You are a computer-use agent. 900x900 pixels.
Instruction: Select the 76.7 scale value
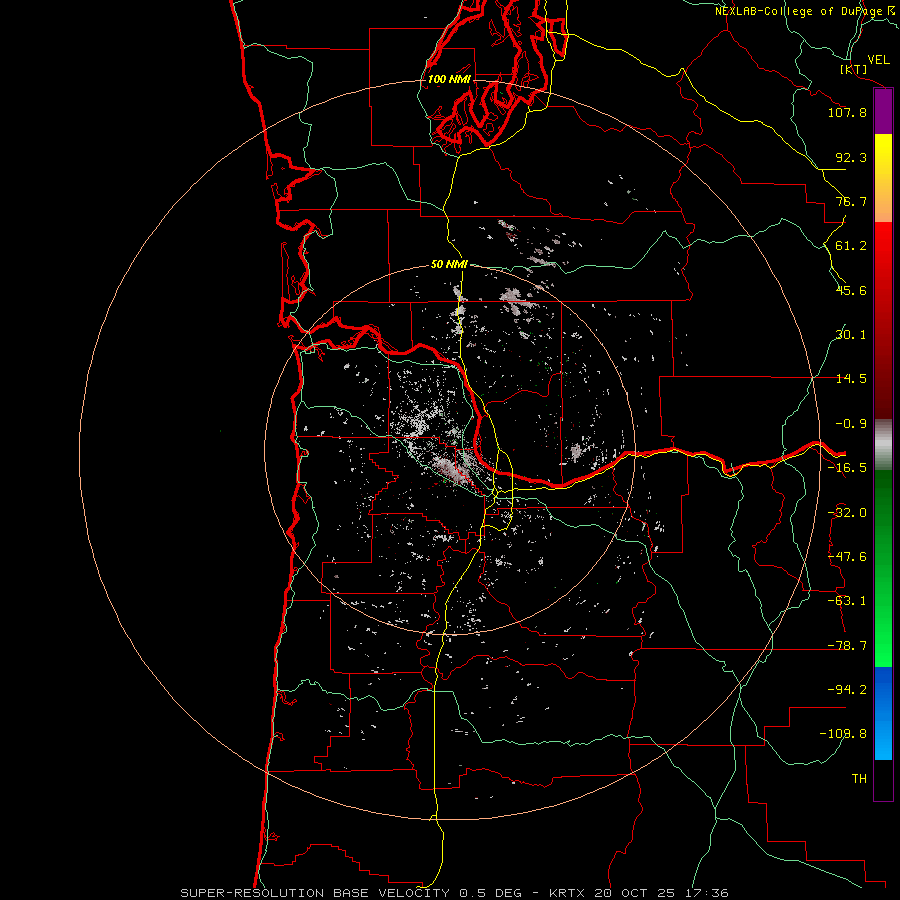(851, 201)
